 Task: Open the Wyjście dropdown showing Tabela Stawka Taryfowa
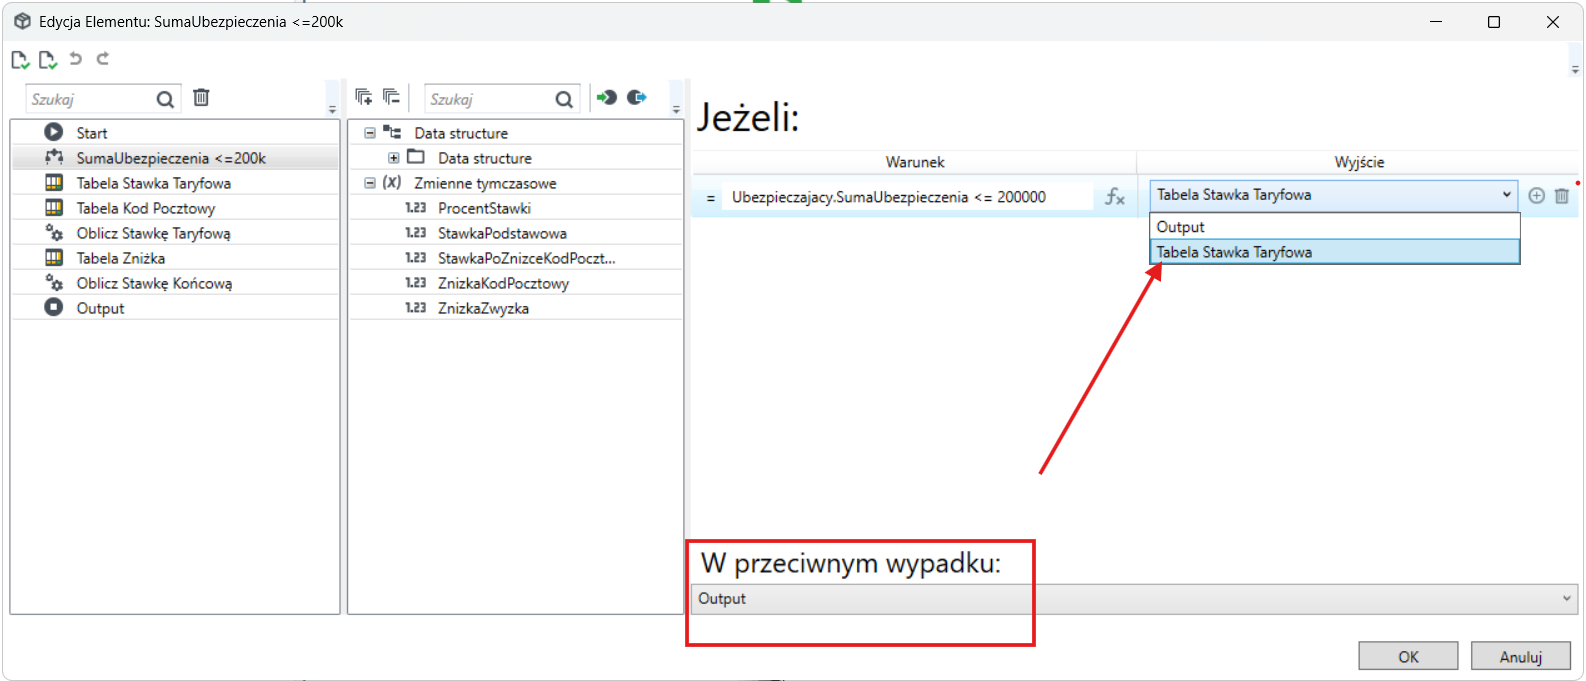pyautogui.click(x=1334, y=195)
